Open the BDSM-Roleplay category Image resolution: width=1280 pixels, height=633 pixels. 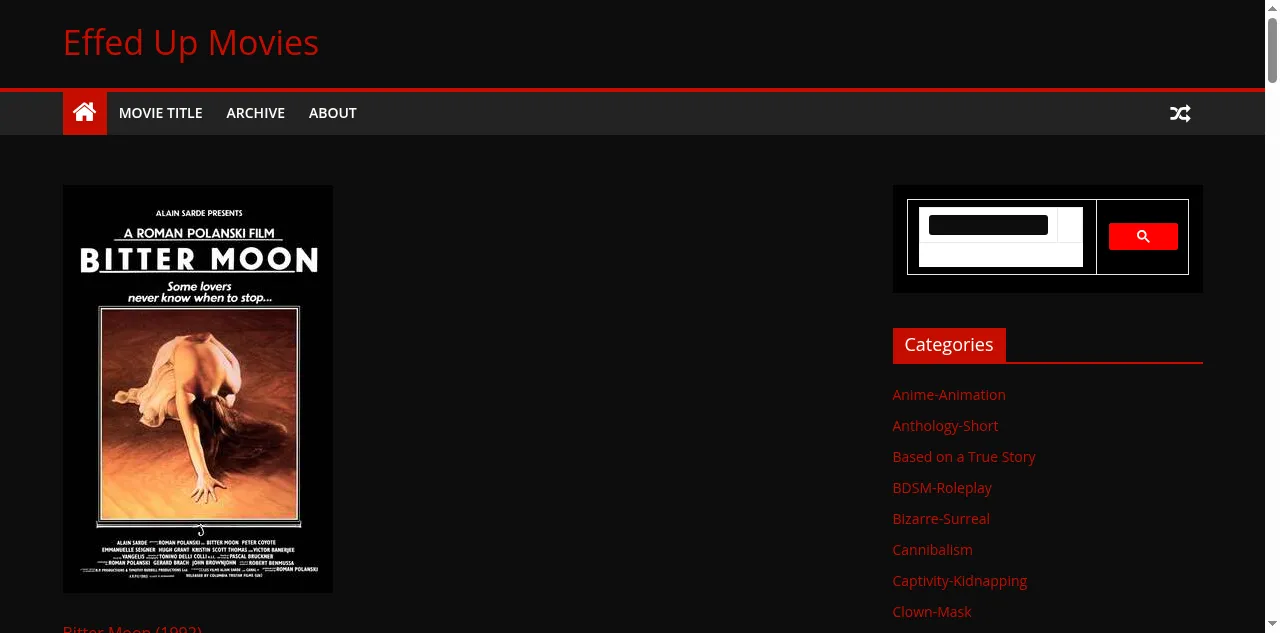(942, 488)
